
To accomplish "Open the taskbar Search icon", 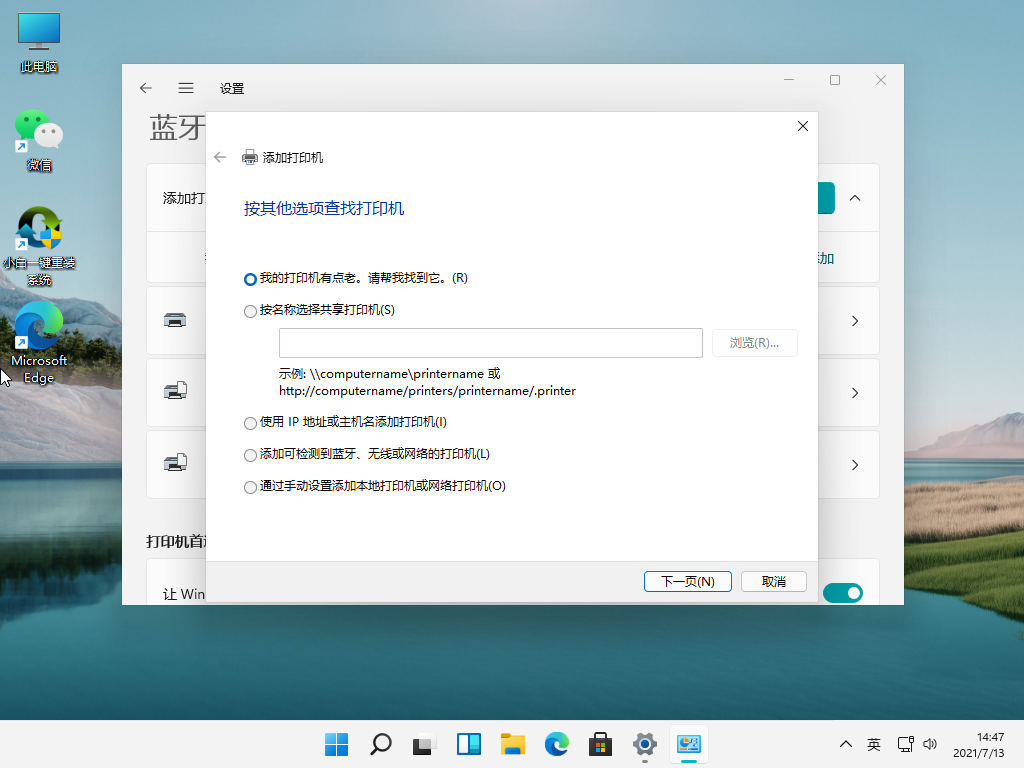I will [x=381, y=744].
